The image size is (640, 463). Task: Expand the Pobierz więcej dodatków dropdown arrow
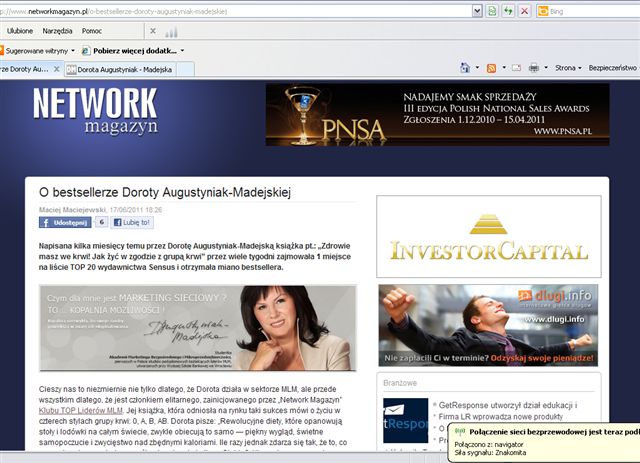(182, 51)
